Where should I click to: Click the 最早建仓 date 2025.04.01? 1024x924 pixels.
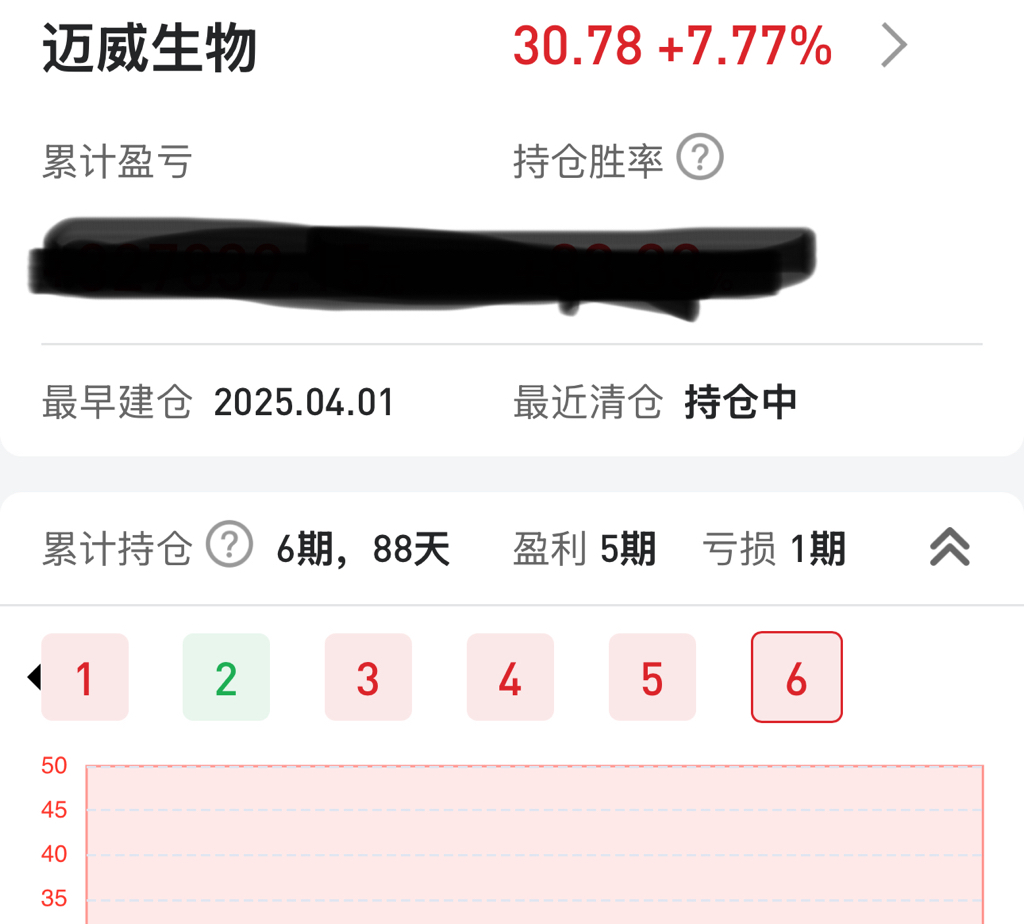[x=304, y=402]
